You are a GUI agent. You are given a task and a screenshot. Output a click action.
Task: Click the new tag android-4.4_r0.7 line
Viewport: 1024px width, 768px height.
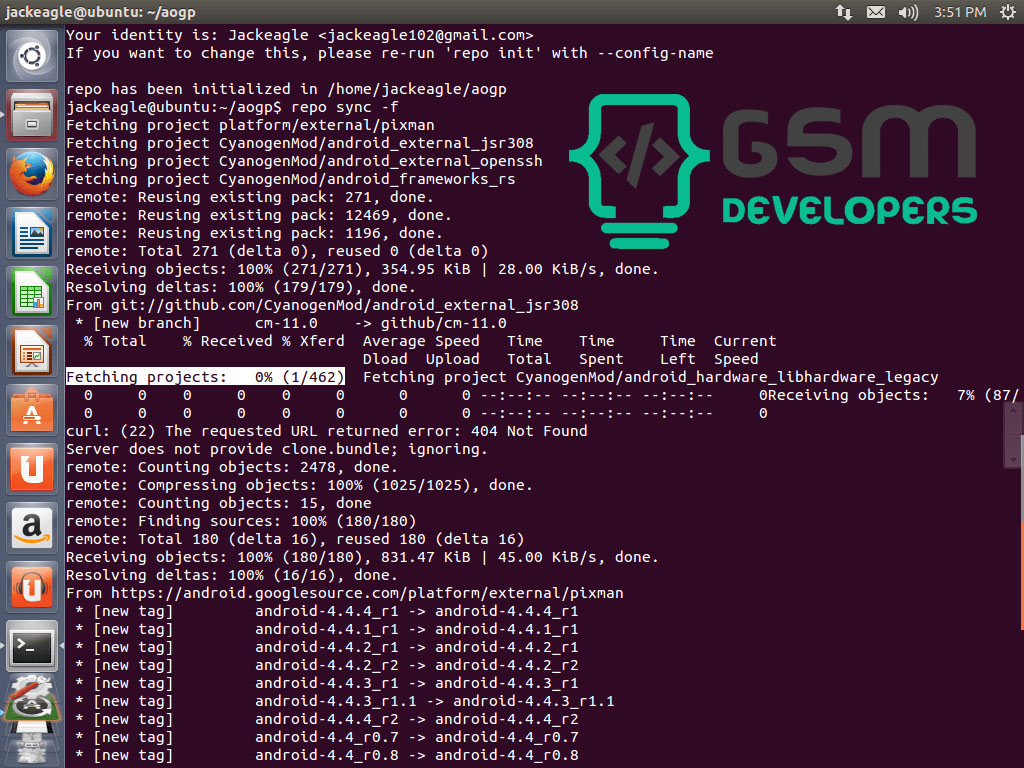327,737
